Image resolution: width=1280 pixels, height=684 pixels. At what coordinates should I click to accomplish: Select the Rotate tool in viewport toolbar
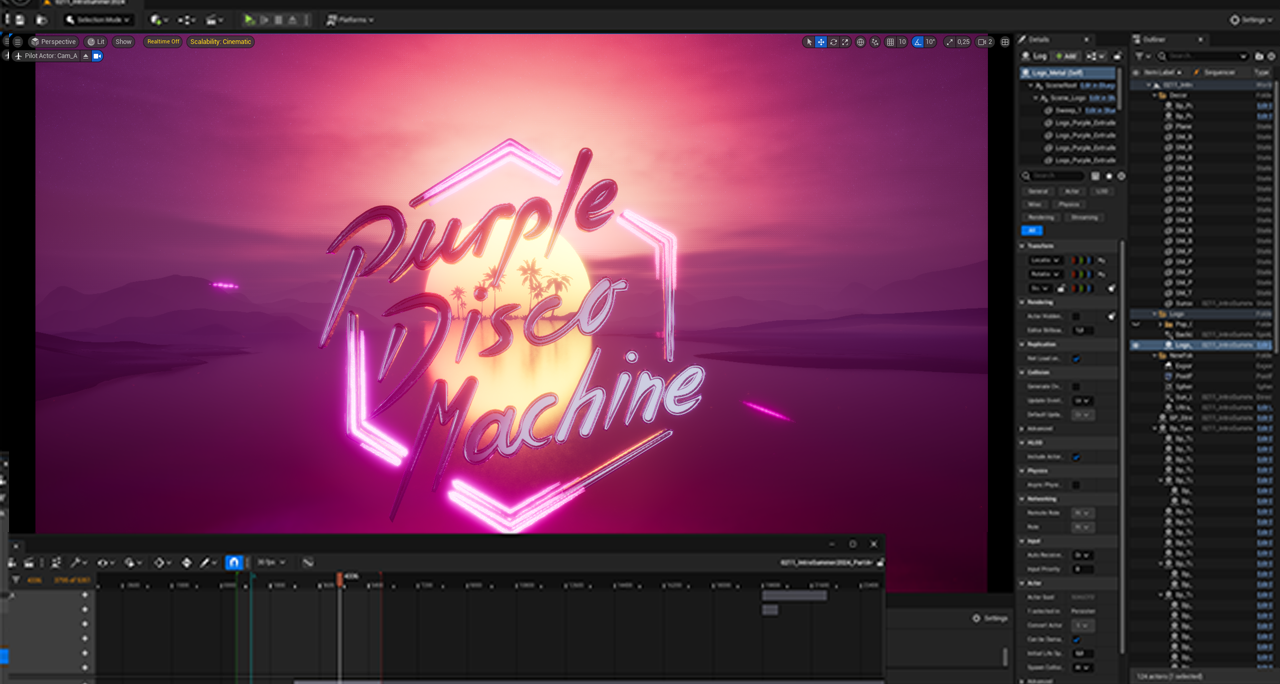834,41
